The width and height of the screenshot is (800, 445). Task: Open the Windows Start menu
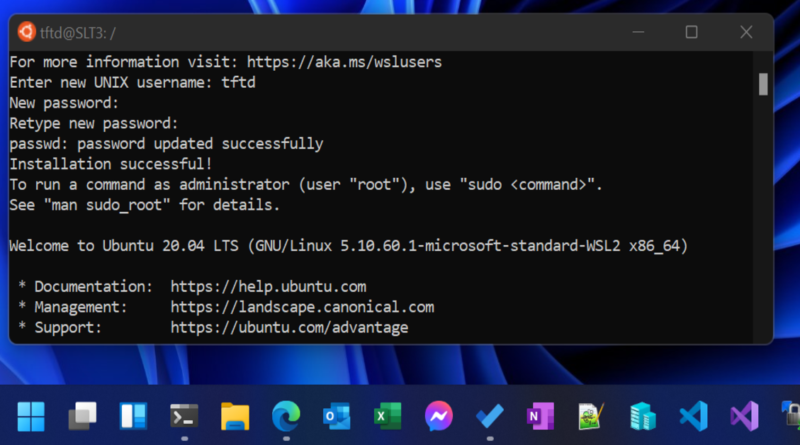point(31,416)
